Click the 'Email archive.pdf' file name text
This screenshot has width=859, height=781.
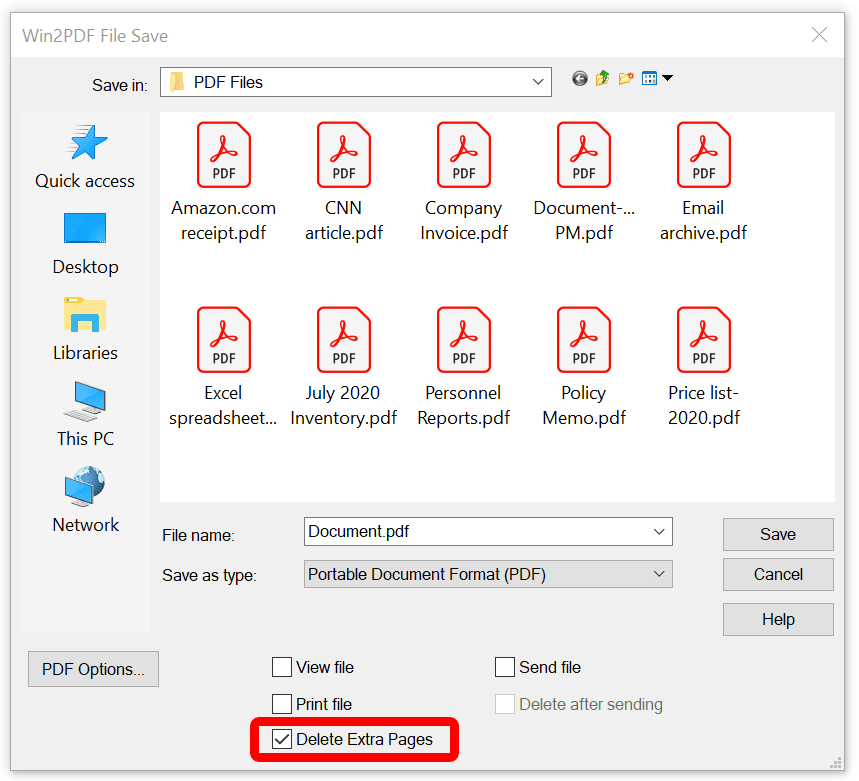pyautogui.click(x=703, y=220)
